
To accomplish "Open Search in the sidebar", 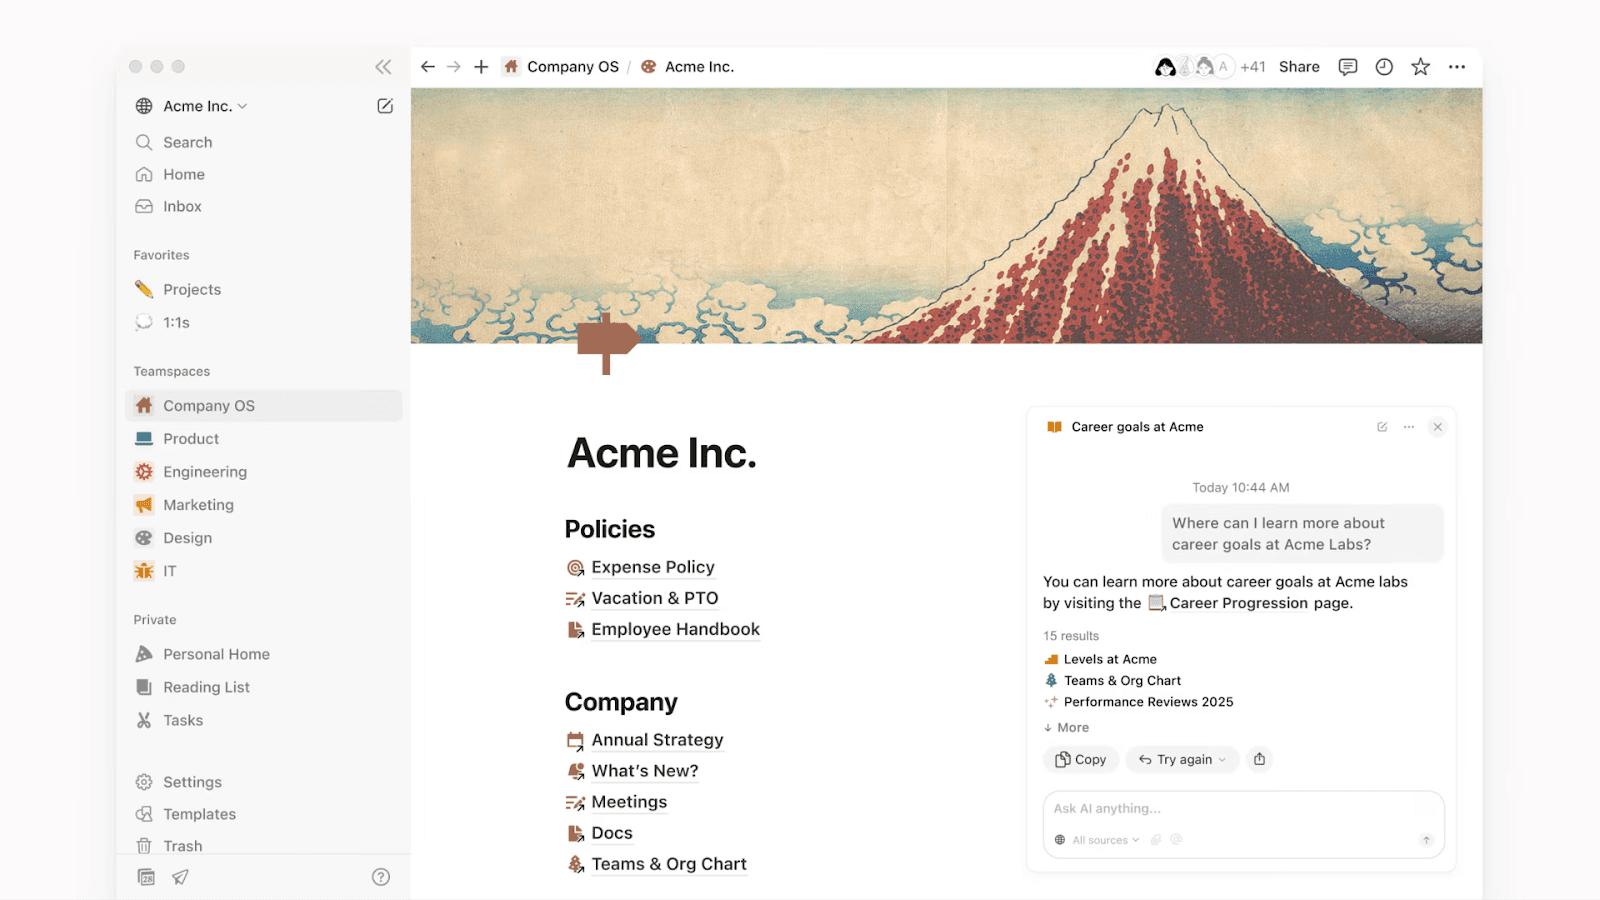I will pos(263,142).
